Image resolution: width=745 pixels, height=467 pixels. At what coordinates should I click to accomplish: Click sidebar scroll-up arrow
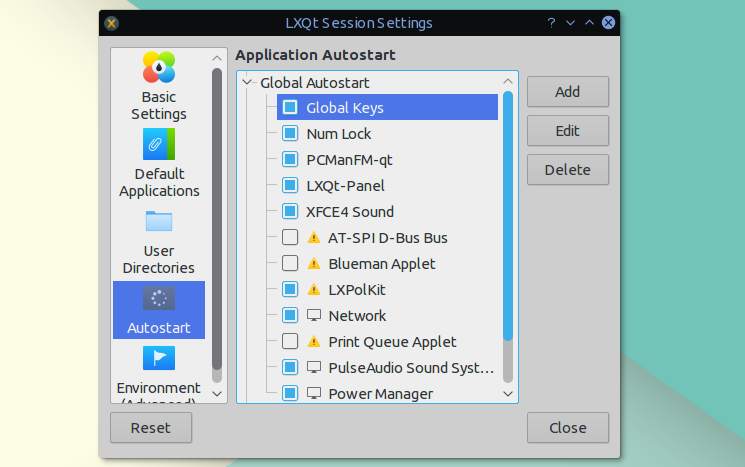(x=217, y=58)
